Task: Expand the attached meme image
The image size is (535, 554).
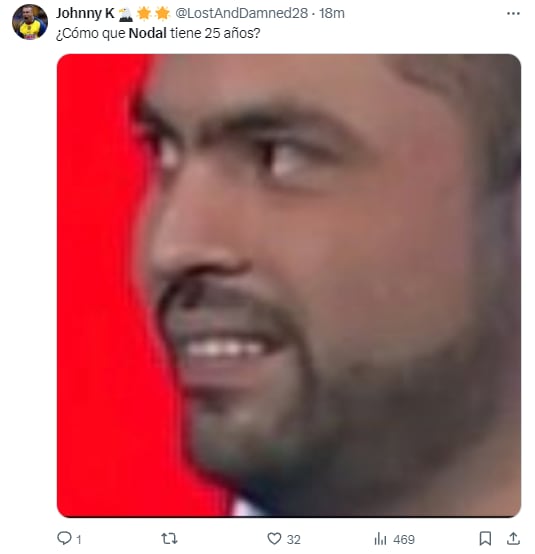Action: [289, 285]
